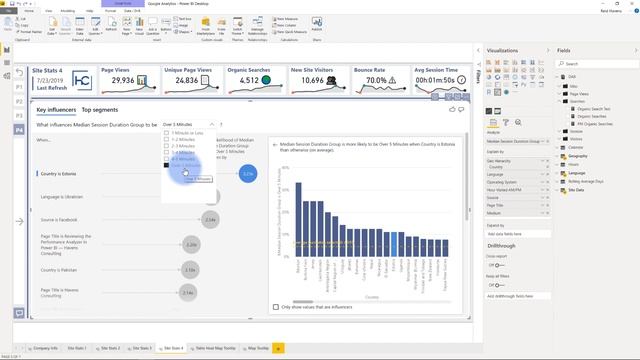The width and height of the screenshot is (640, 360).
Task: Check the 2-3 Minutes option
Action: (166, 146)
